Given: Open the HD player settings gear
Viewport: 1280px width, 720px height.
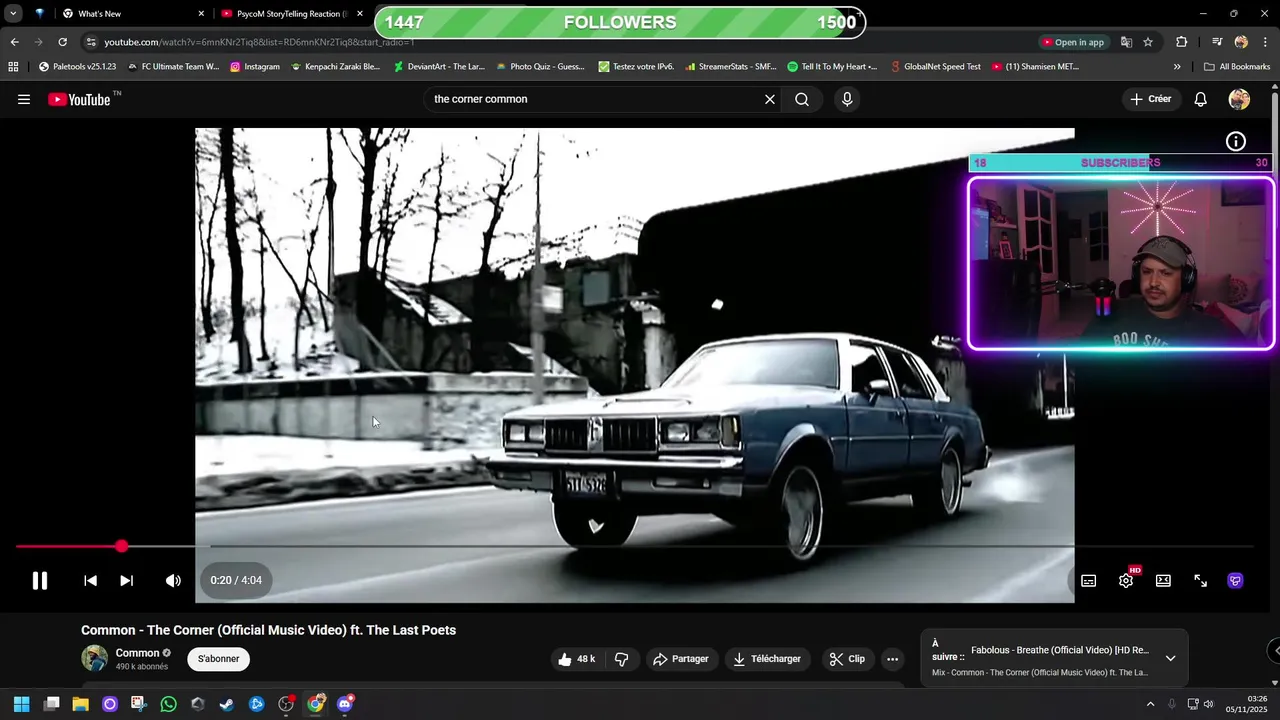Looking at the screenshot, I should tap(1126, 580).
